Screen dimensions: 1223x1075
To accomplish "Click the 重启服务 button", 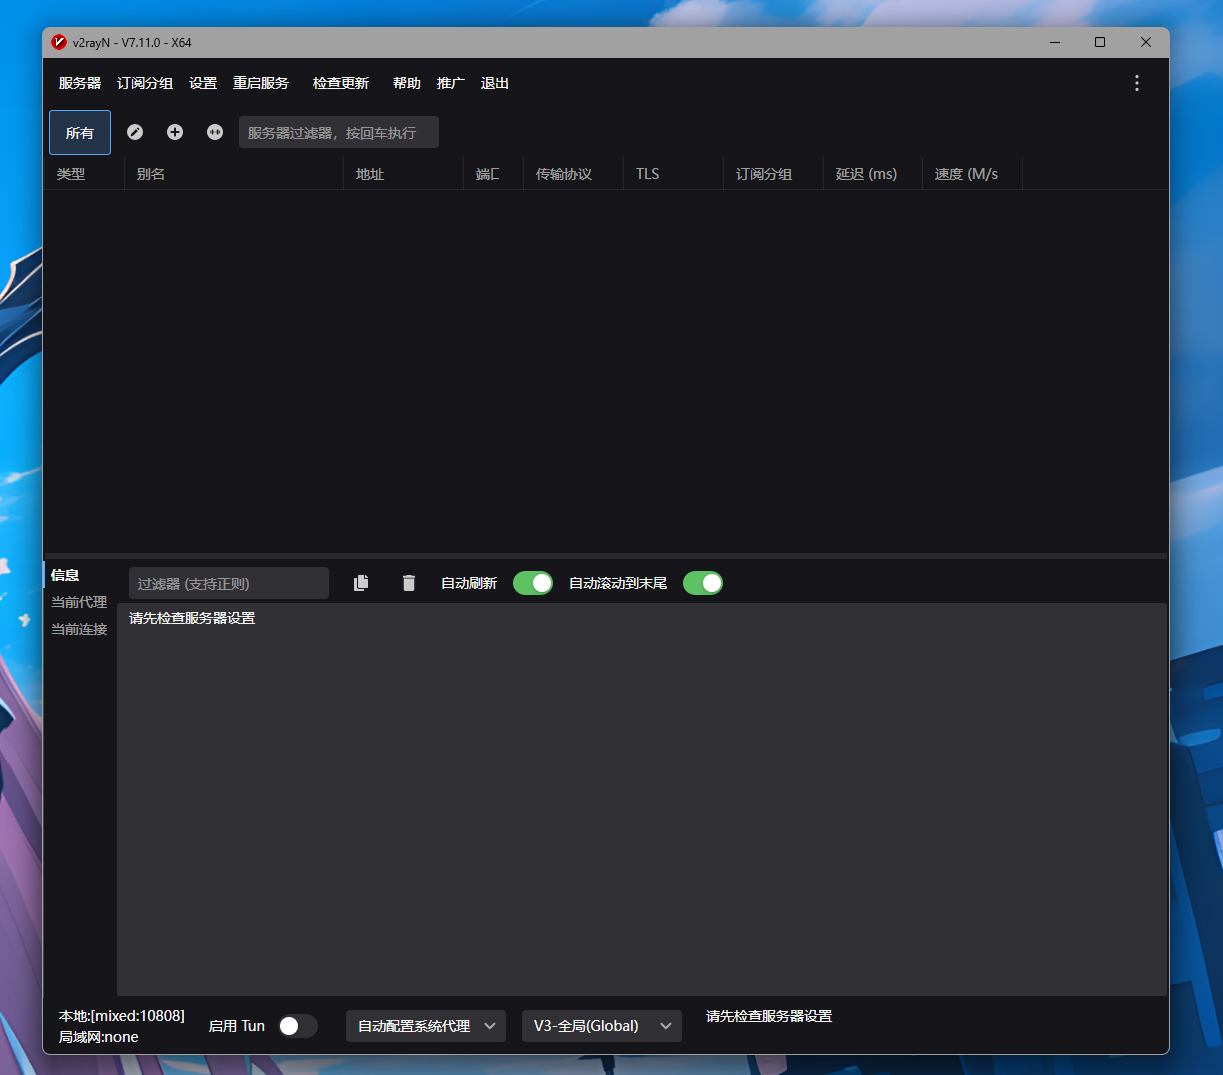I will click(x=261, y=83).
